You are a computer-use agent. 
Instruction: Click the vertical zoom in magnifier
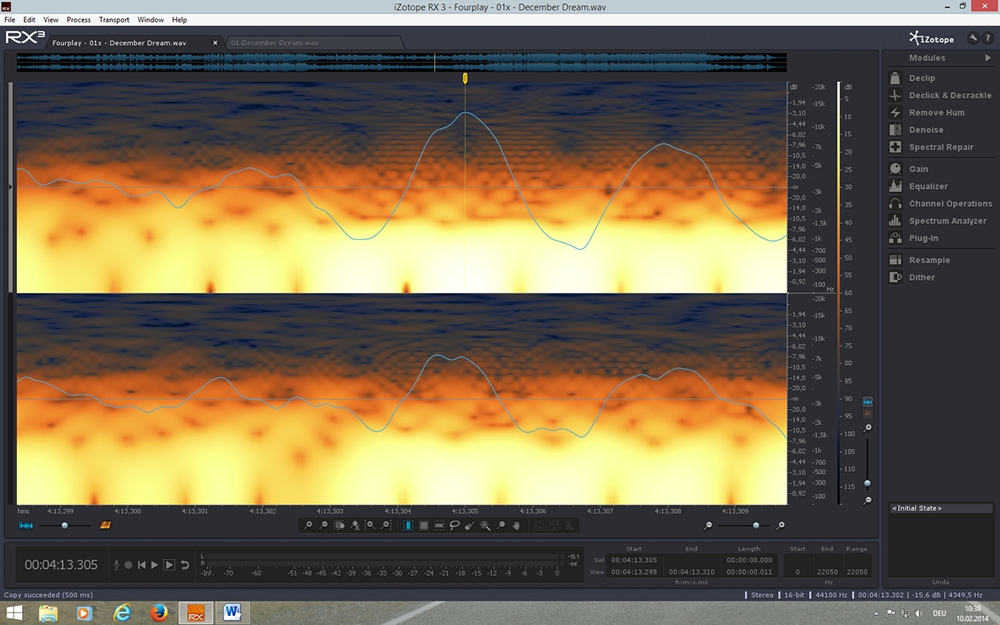click(x=867, y=428)
